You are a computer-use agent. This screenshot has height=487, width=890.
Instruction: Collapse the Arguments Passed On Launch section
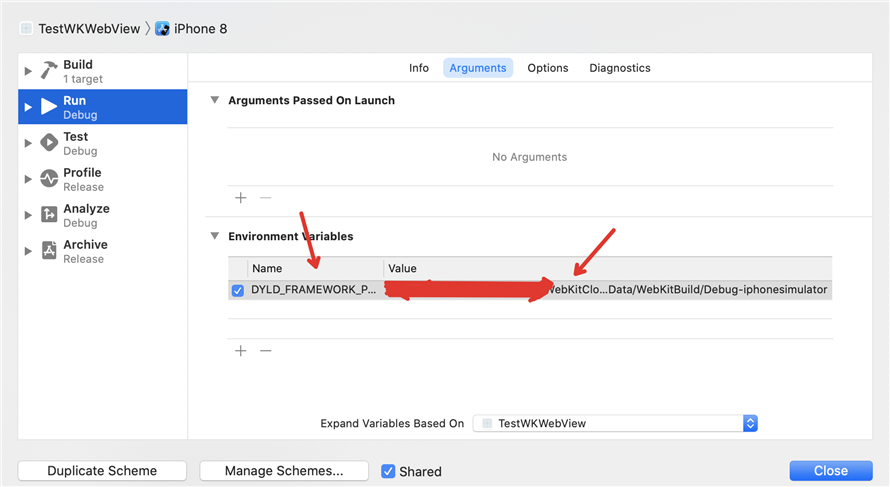pos(214,100)
